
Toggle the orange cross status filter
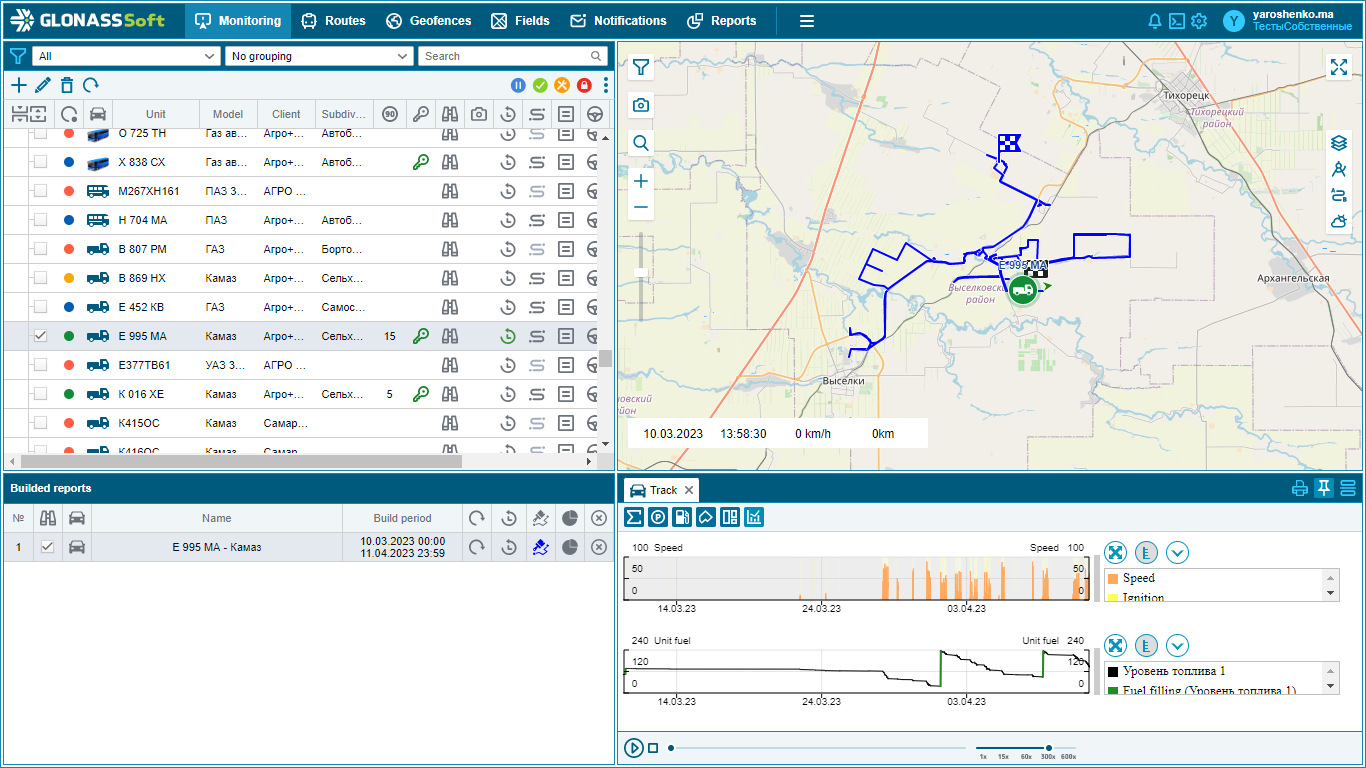(562, 86)
